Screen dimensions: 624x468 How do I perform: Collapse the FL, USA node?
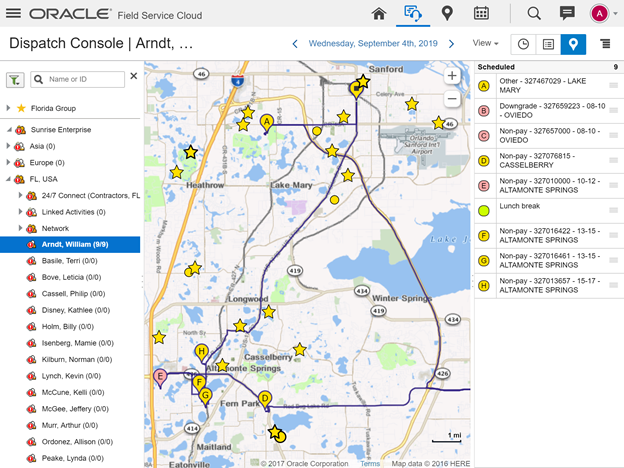(x=9, y=179)
